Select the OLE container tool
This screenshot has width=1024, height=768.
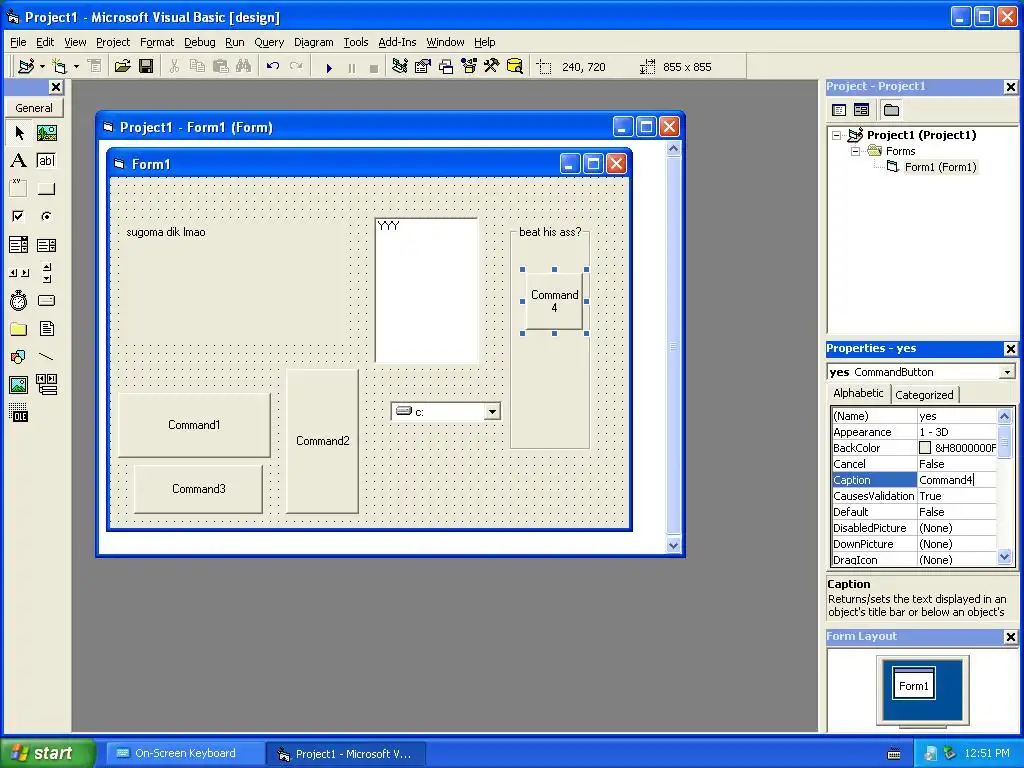(19, 413)
